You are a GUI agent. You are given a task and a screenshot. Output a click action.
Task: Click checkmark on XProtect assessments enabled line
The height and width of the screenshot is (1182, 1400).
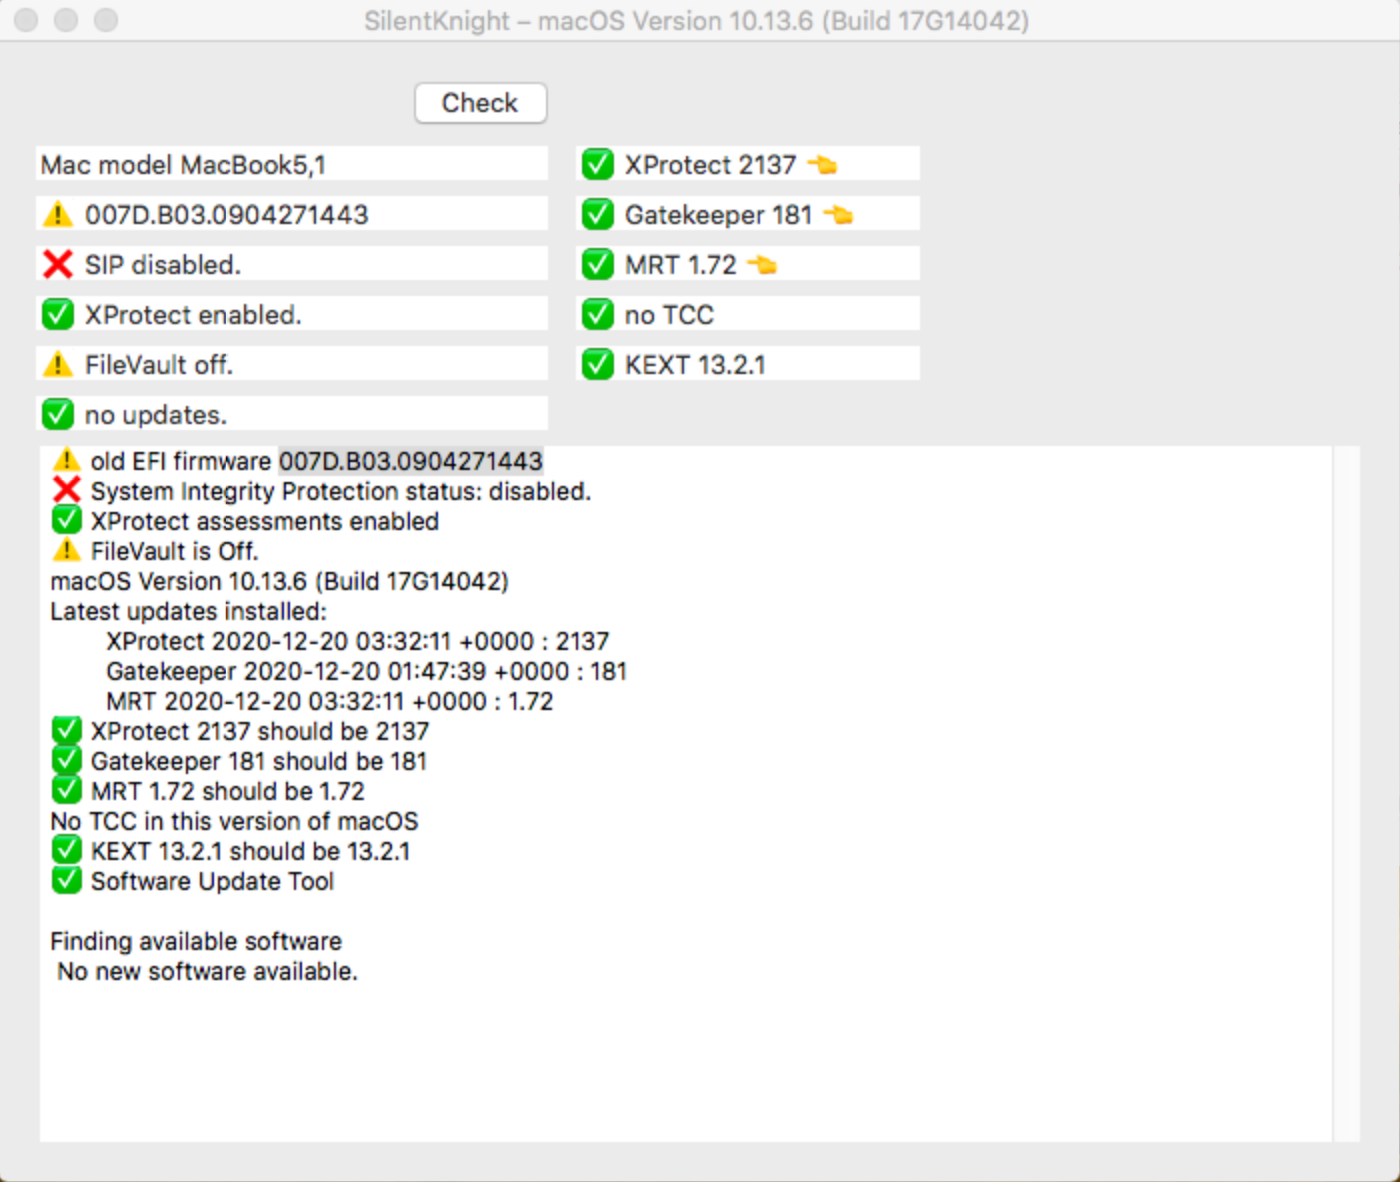tap(66, 520)
